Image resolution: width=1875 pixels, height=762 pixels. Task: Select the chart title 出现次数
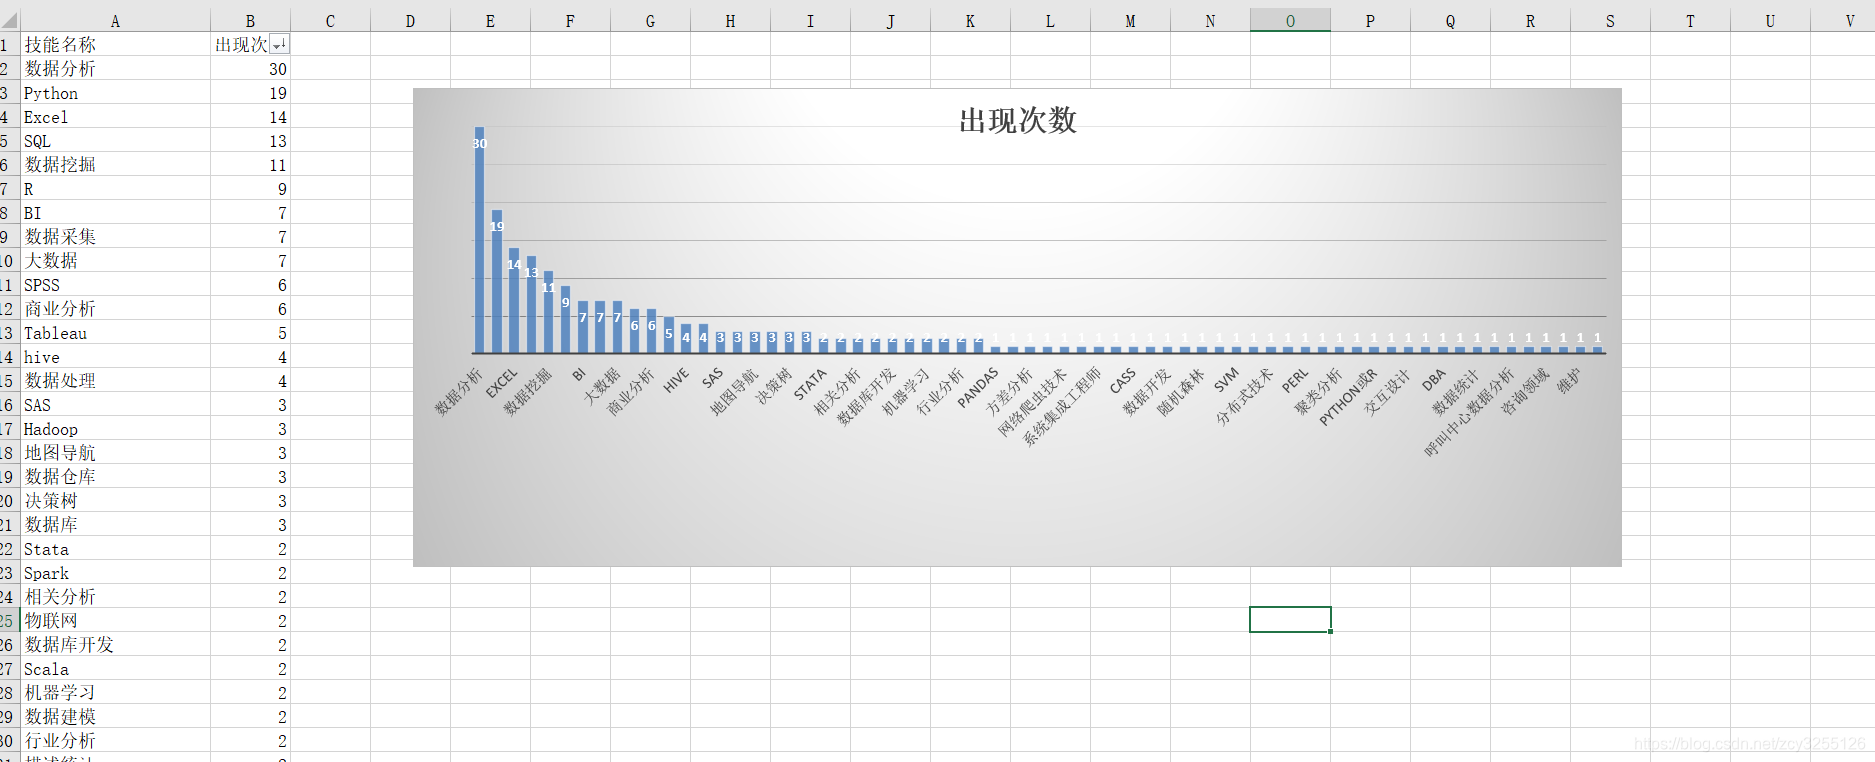(1018, 120)
